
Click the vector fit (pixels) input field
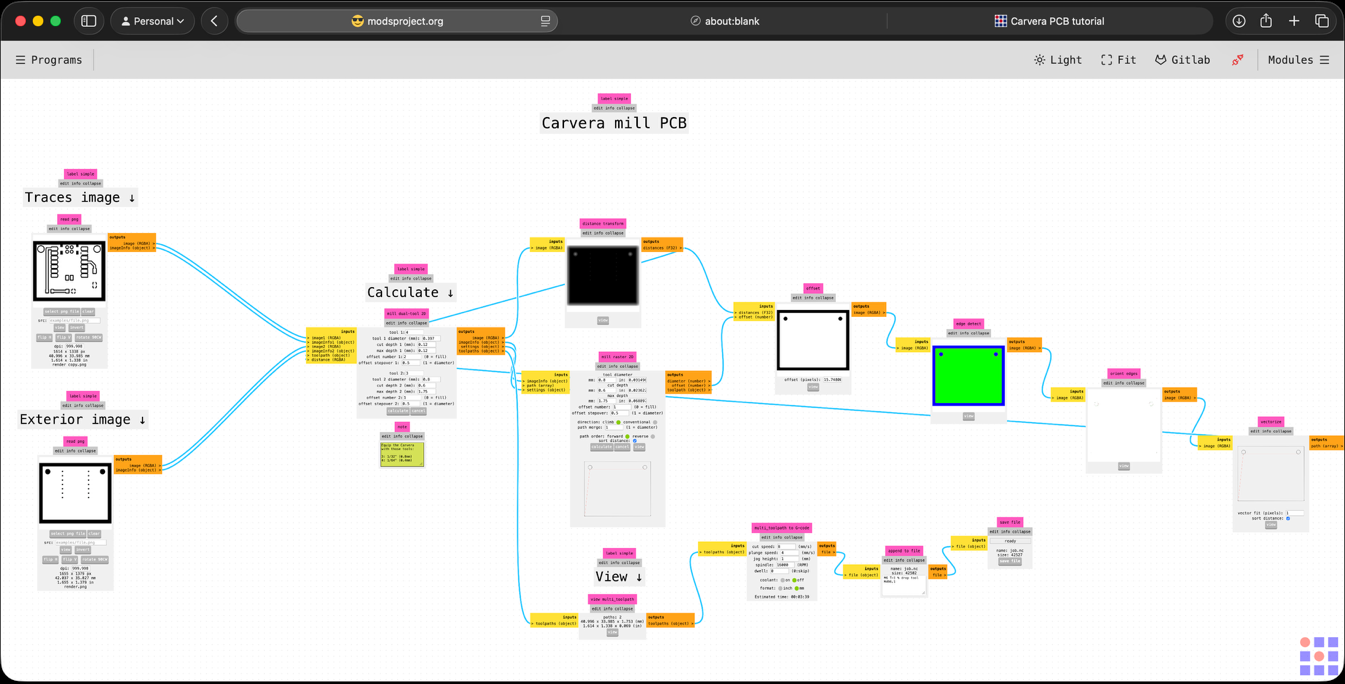point(1295,513)
